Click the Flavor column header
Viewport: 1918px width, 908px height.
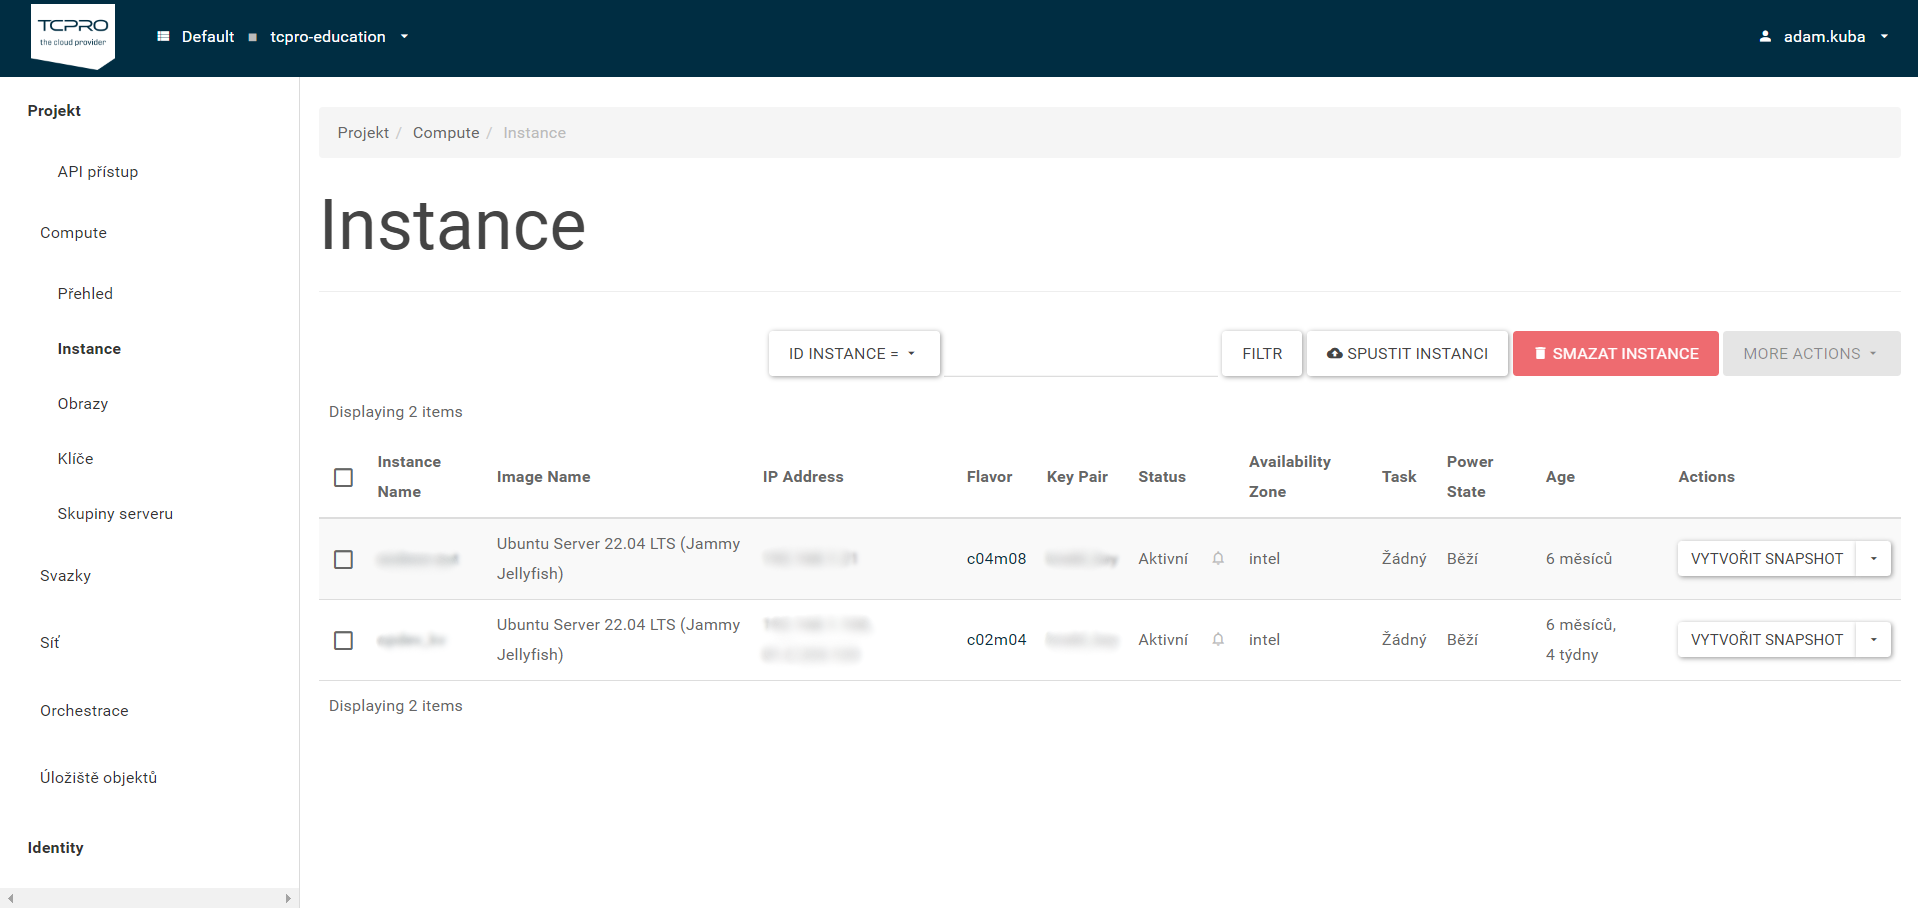tap(989, 477)
